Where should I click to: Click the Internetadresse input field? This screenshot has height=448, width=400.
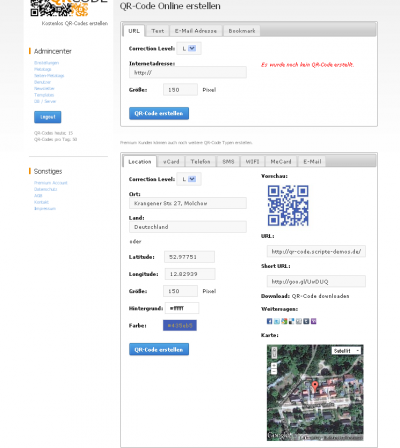[188, 72]
